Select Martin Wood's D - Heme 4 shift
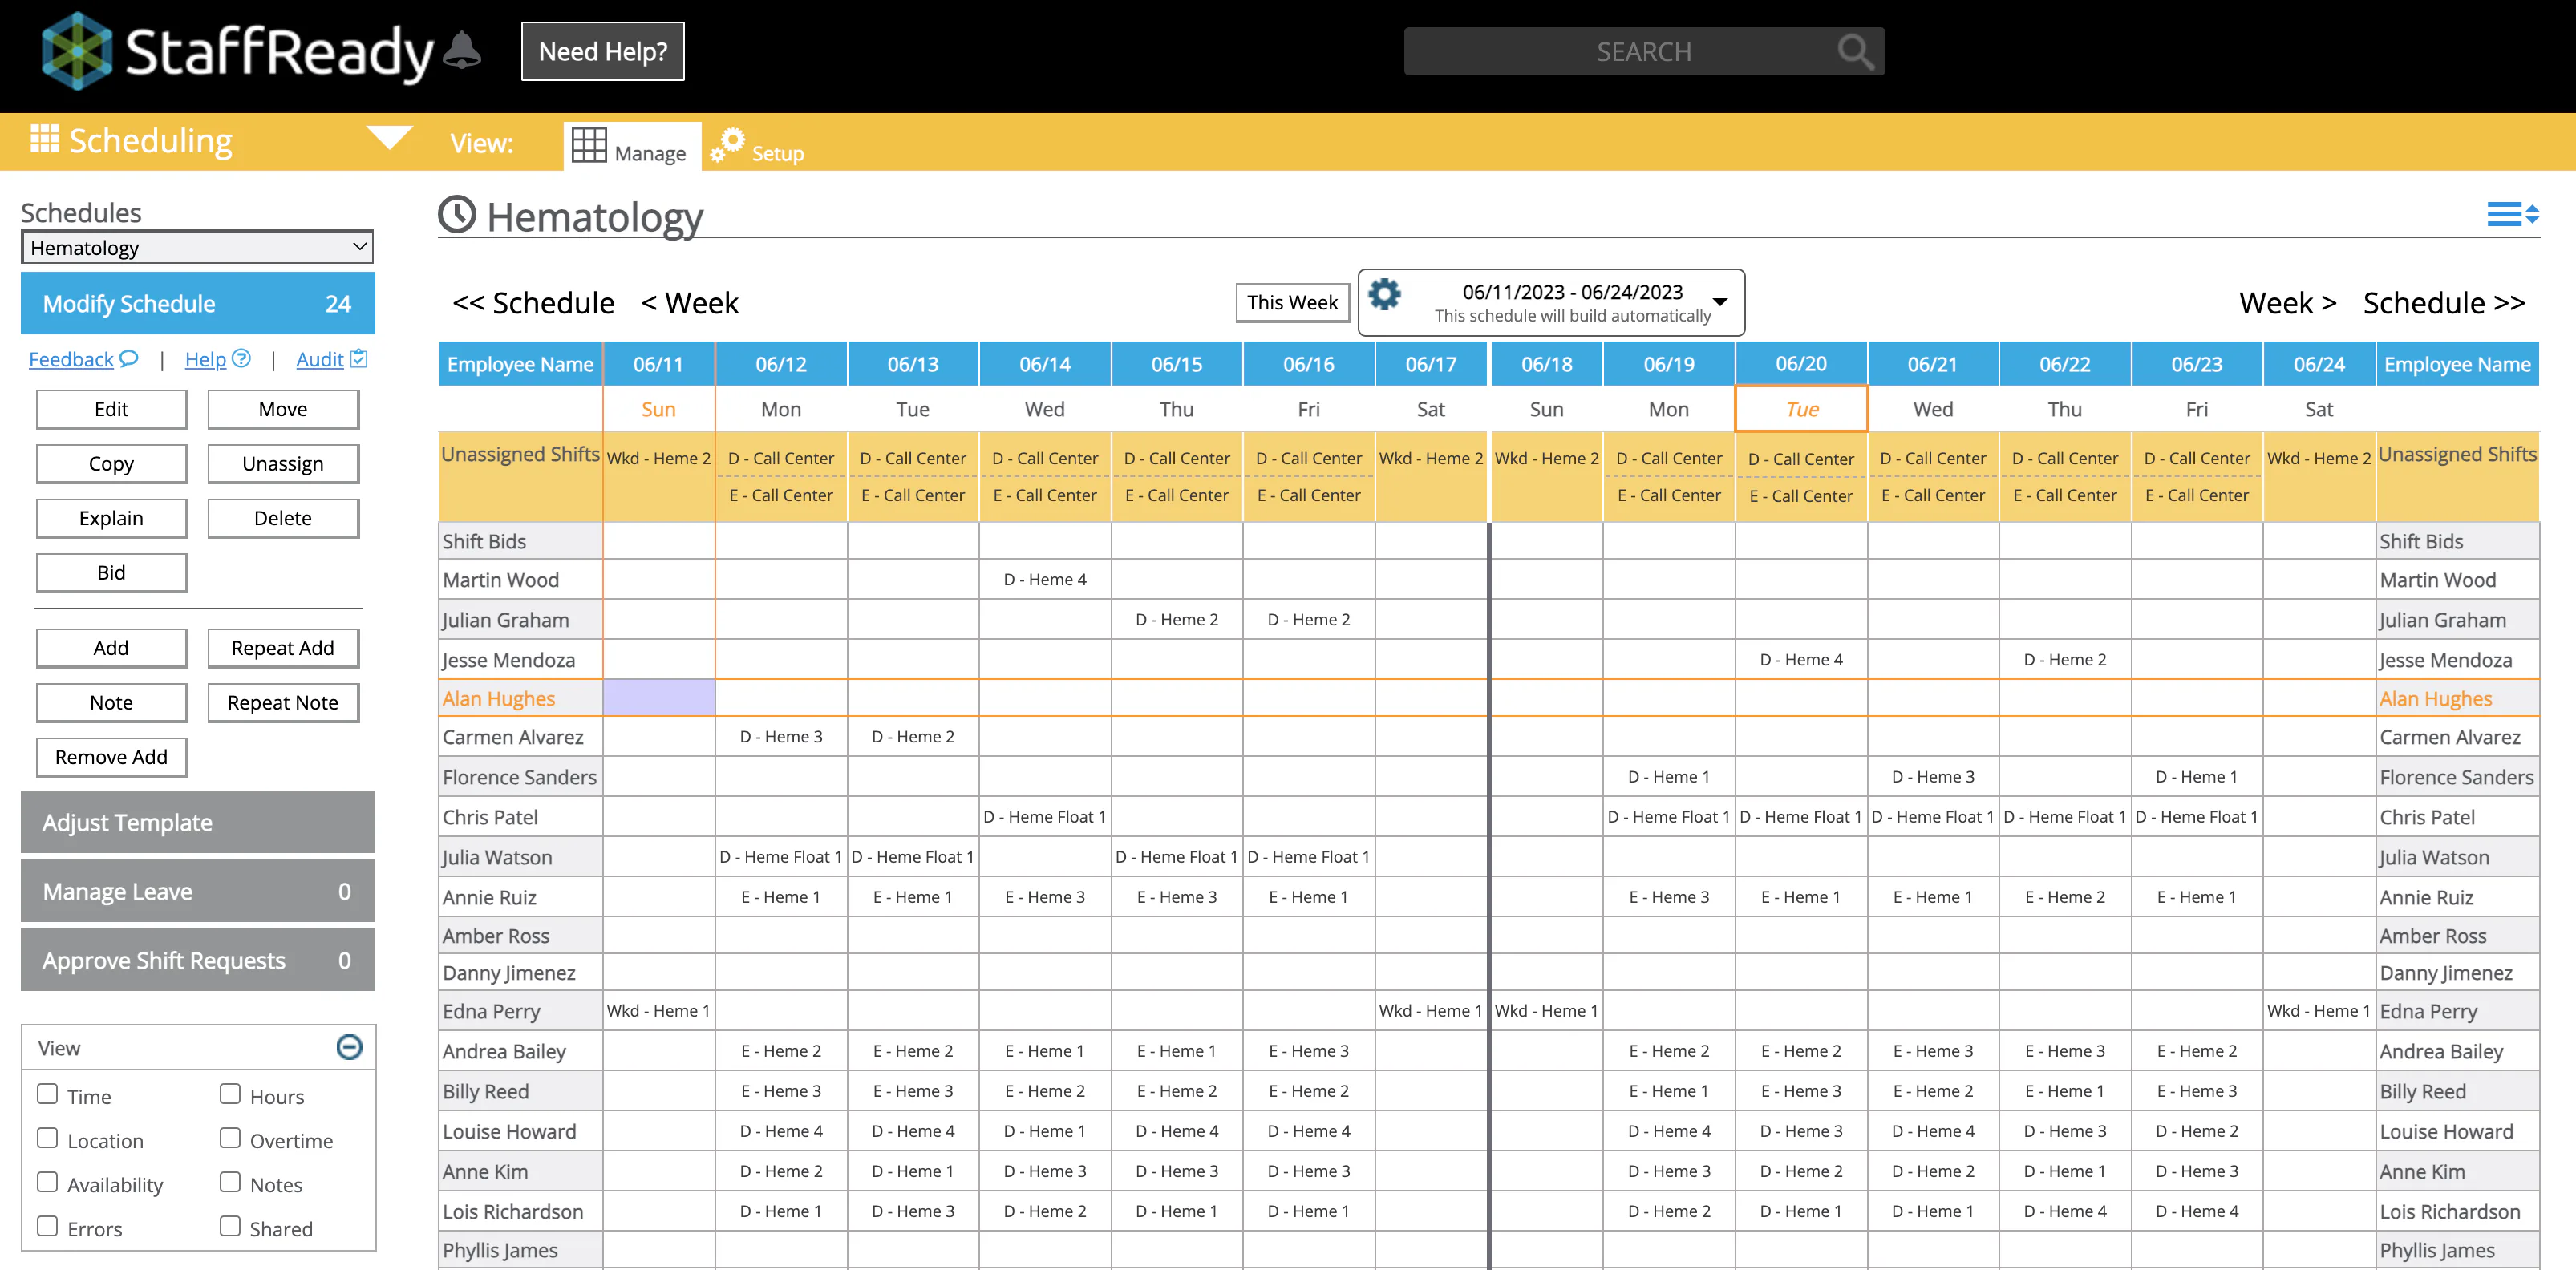 [1044, 579]
